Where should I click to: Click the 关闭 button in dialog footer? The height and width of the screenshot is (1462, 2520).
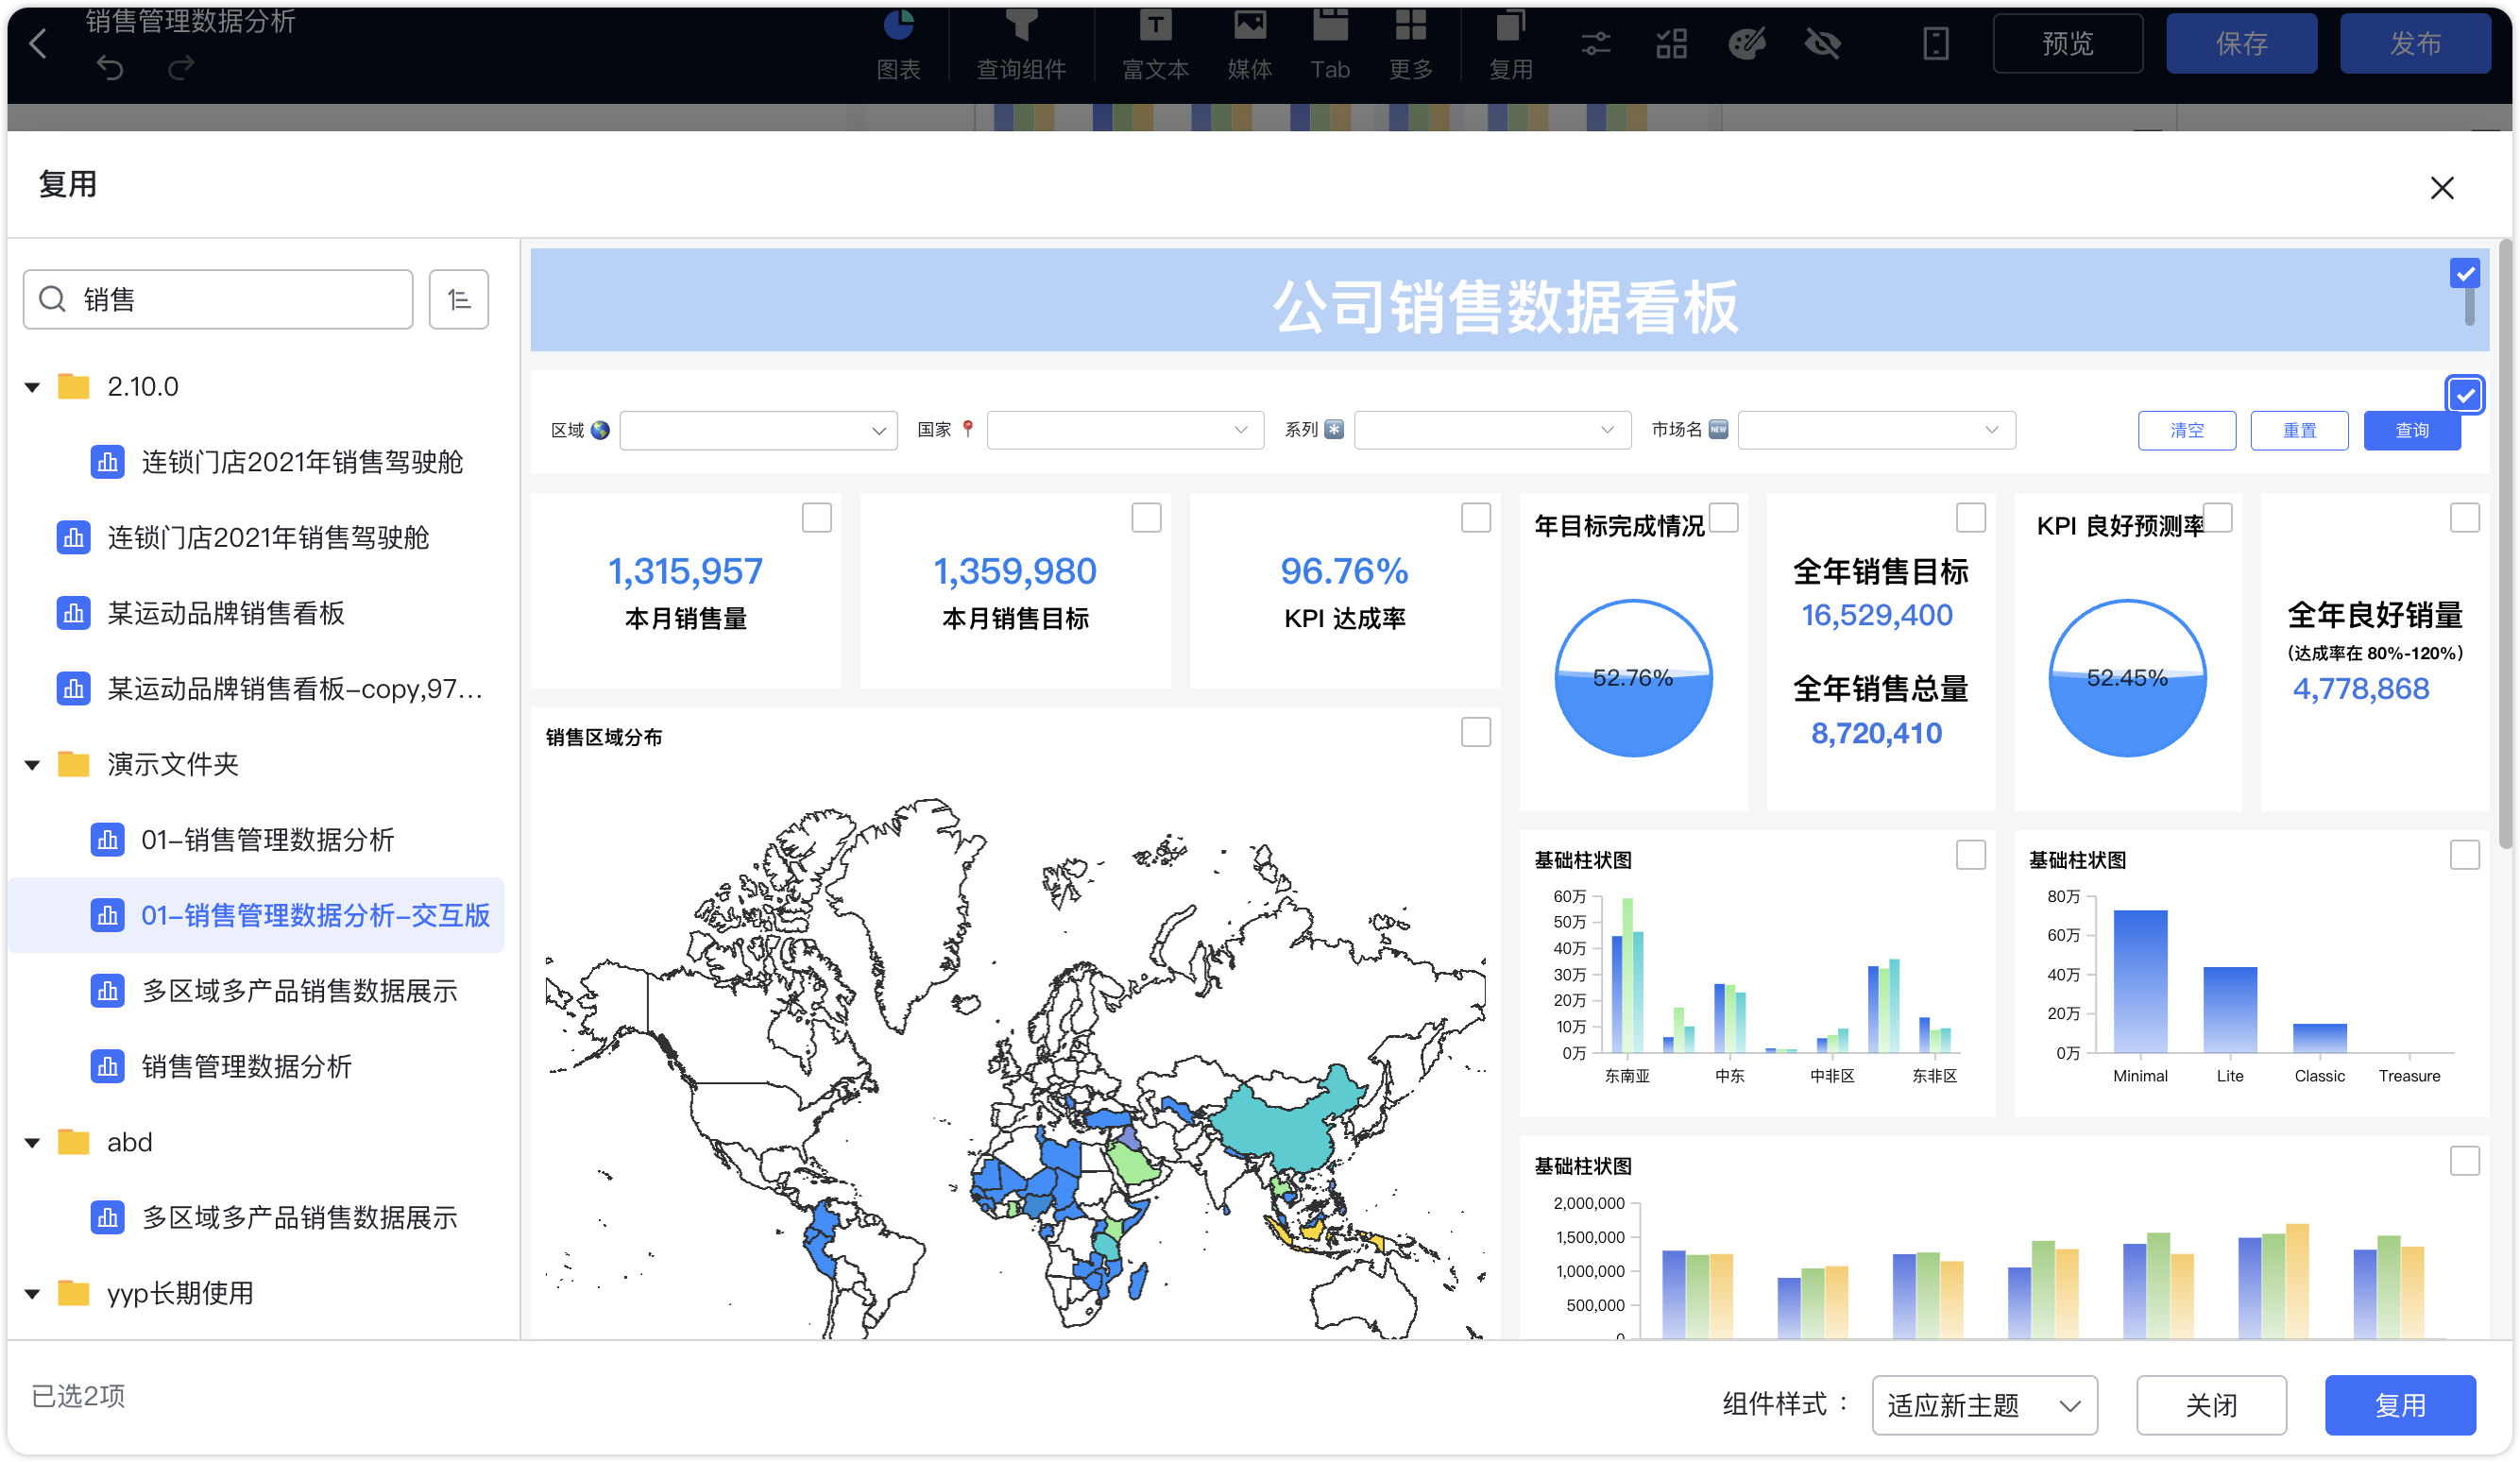tap(2211, 1405)
